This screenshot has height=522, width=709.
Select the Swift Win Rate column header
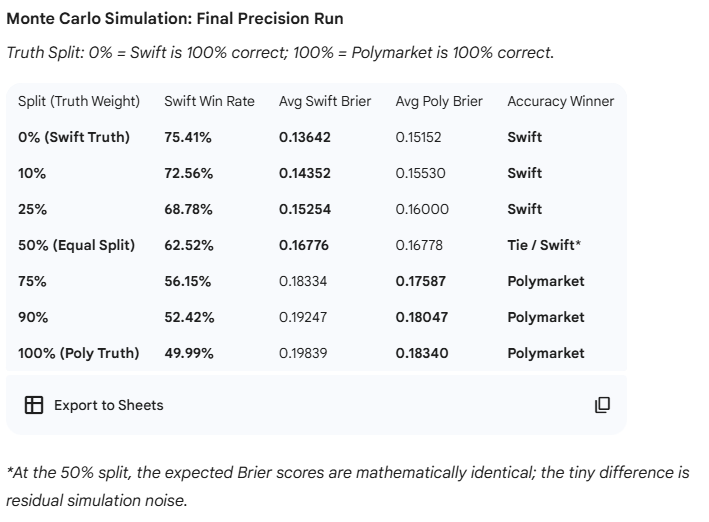coord(209,101)
